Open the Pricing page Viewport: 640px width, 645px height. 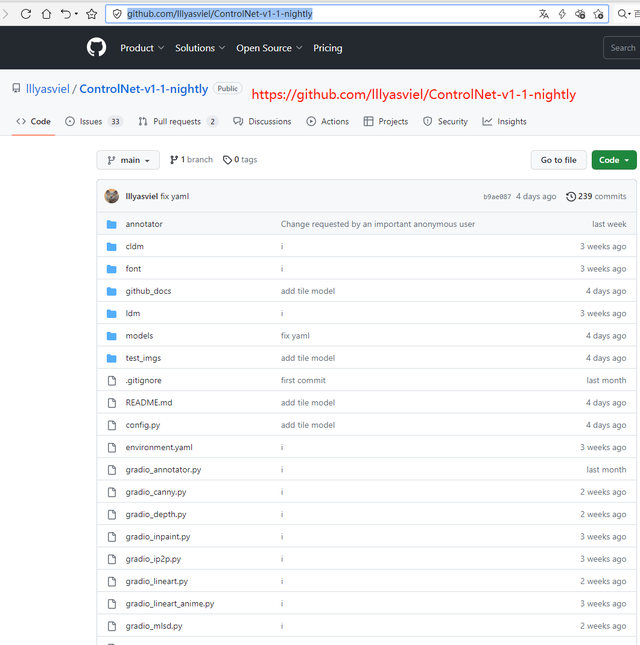point(327,48)
